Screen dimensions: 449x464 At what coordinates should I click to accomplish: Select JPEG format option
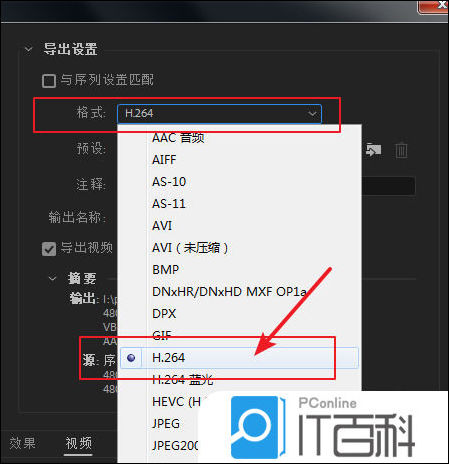click(166, 424)
